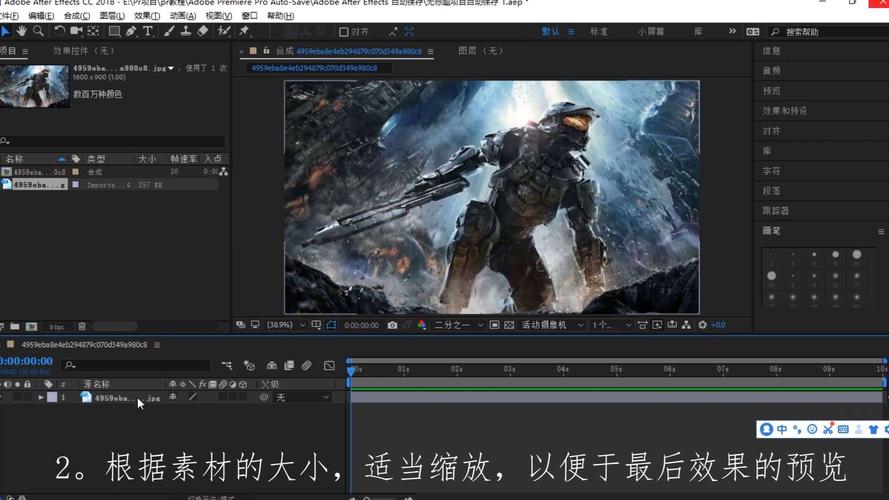
Task: Select the Pan Behind anchor point tool
Action: 93,31
